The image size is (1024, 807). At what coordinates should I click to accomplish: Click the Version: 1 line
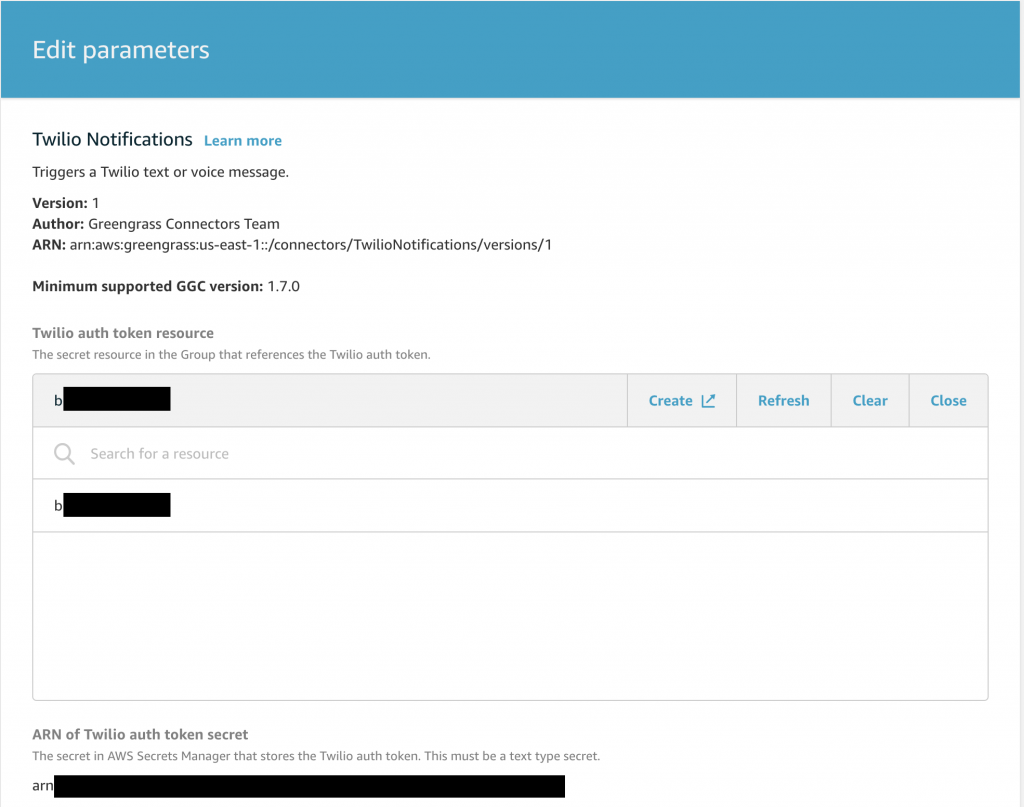coord(65,203)
